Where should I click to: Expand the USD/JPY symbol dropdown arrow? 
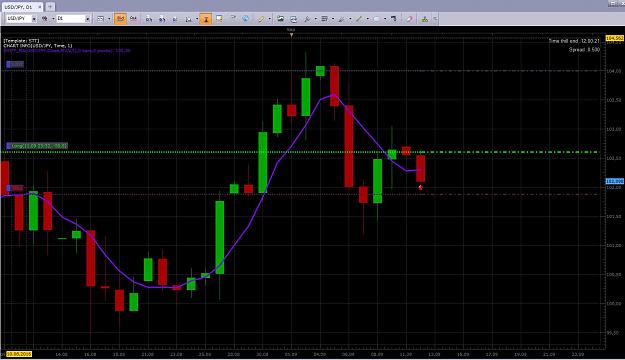pos(34,19)
